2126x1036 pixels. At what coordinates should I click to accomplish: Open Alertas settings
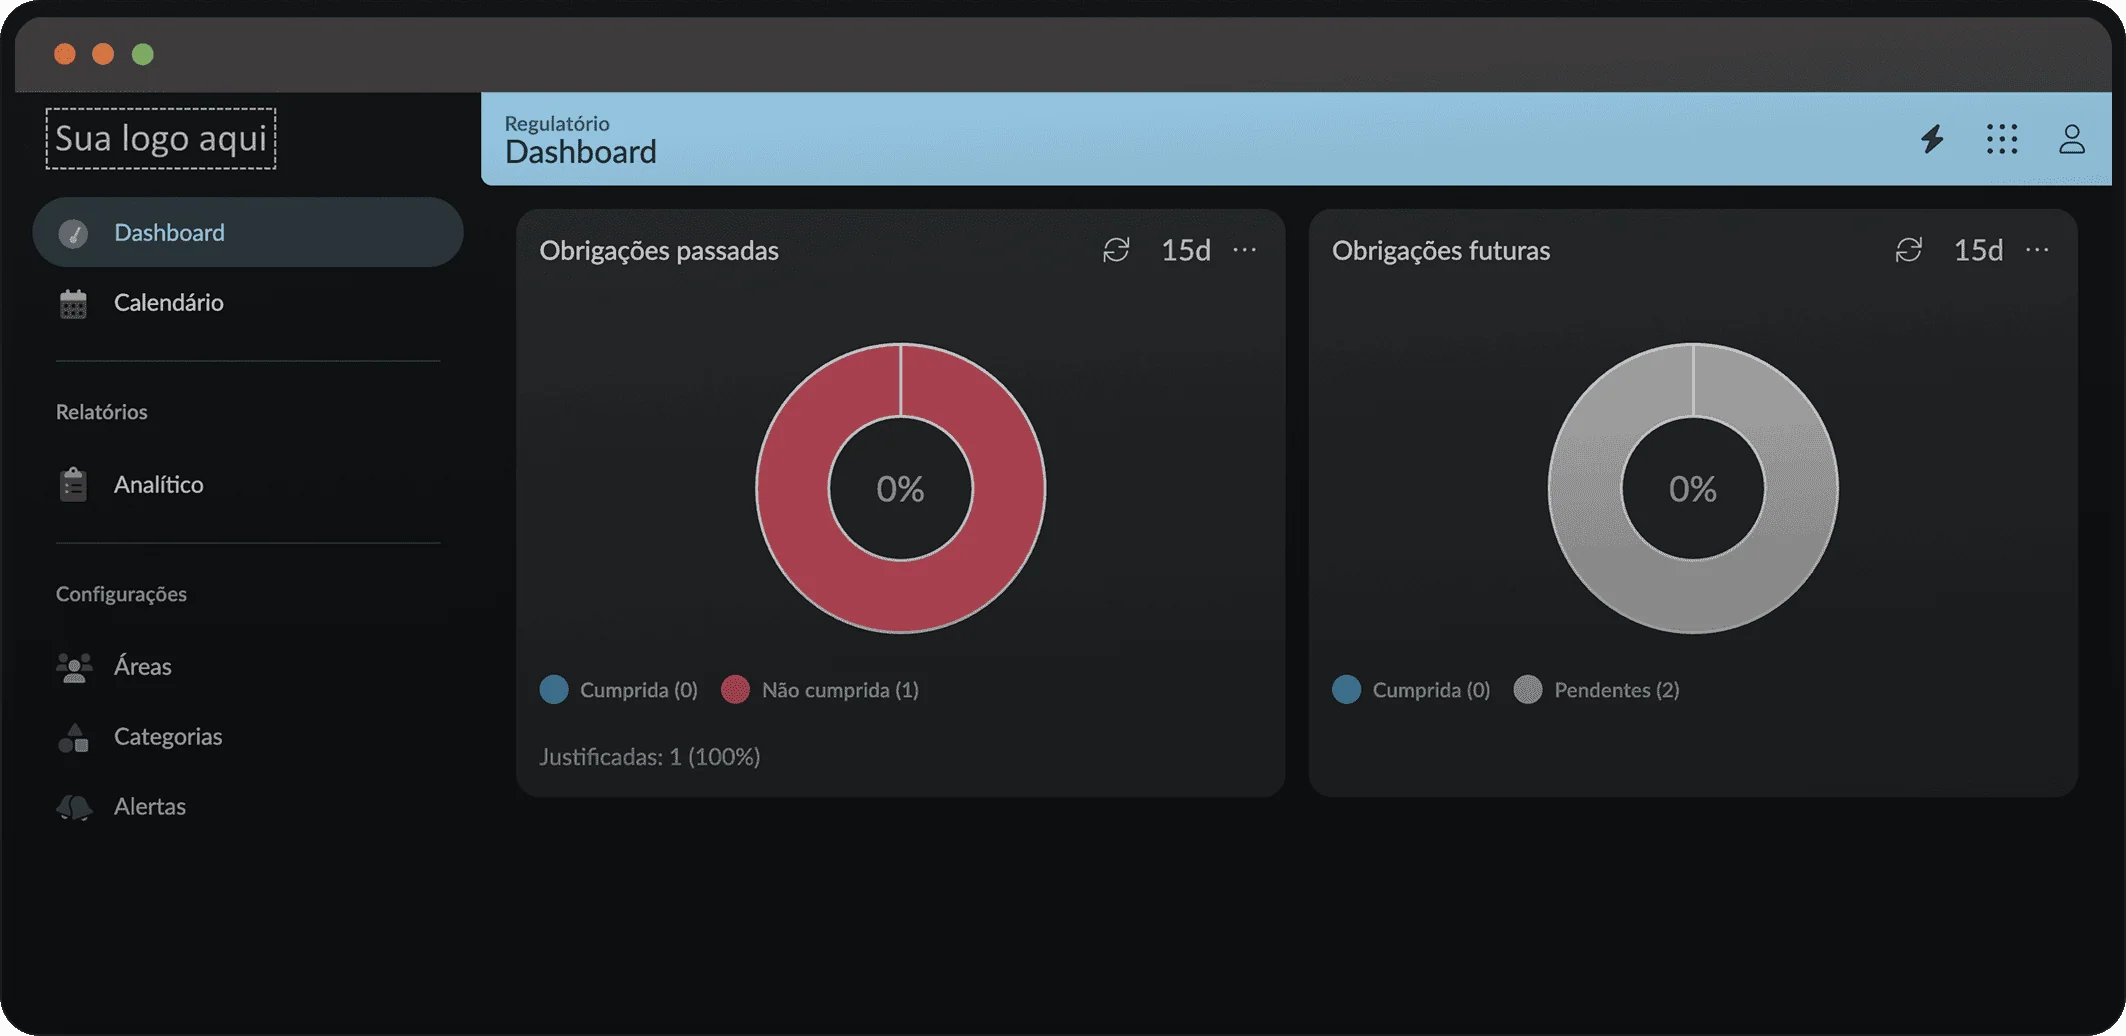pyautogui.click(x=248, y=806)
